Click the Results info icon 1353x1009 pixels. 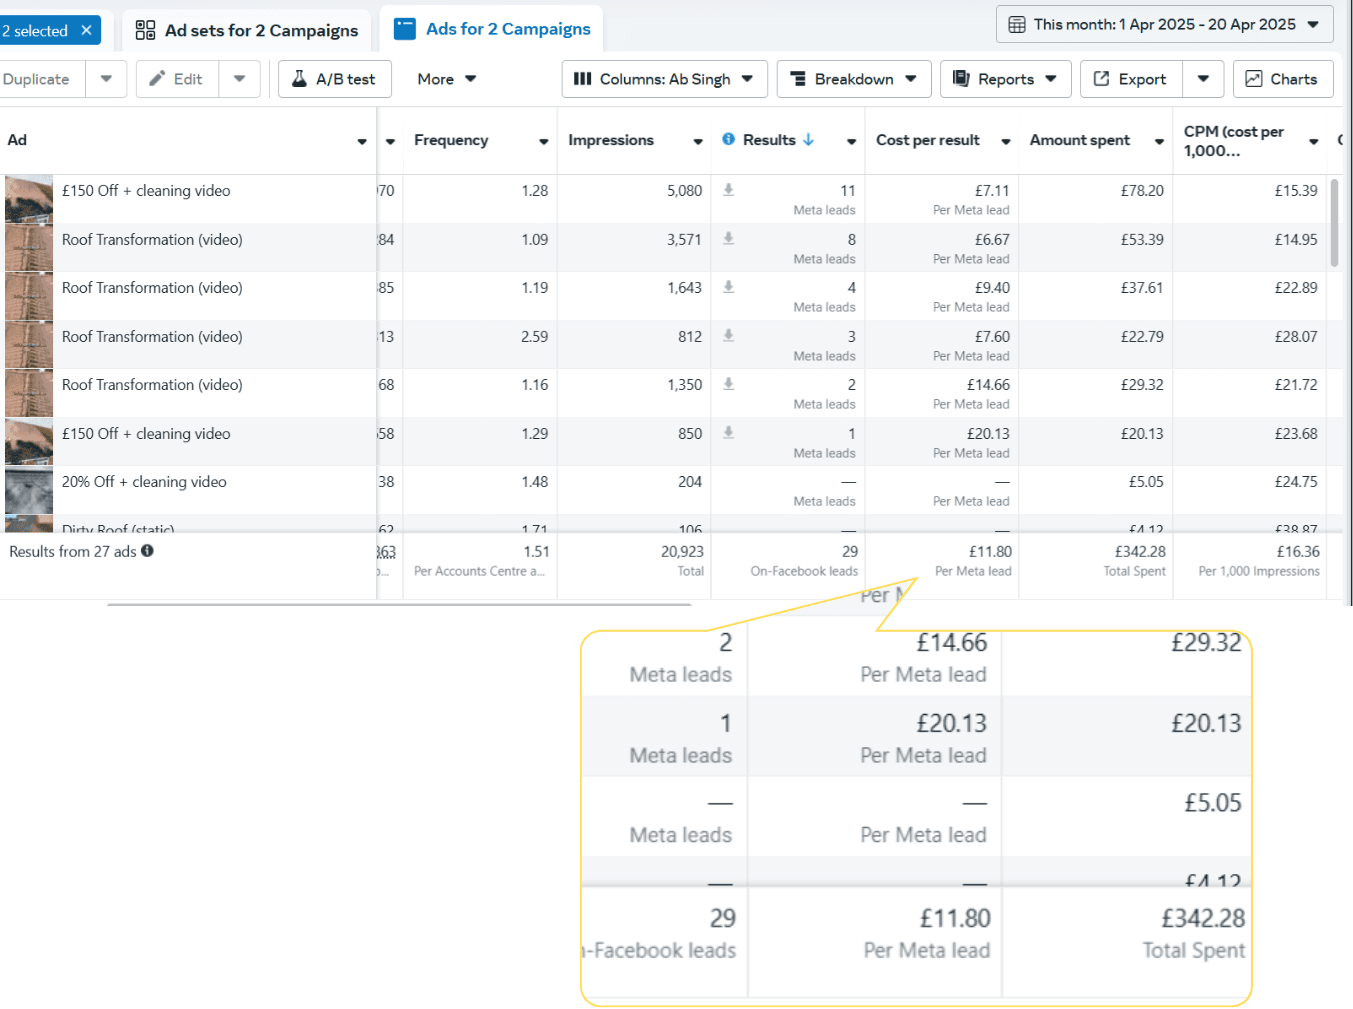pos(728,139)
